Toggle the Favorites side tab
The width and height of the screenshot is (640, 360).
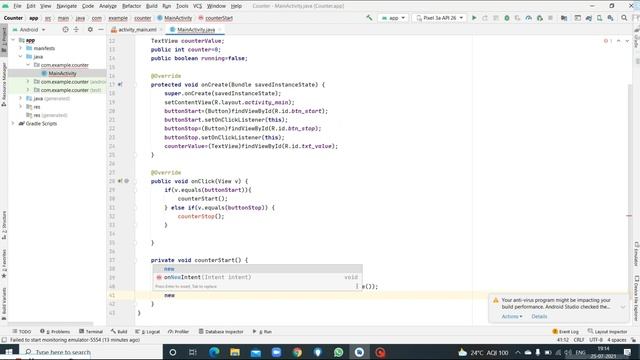coord(4,264)
